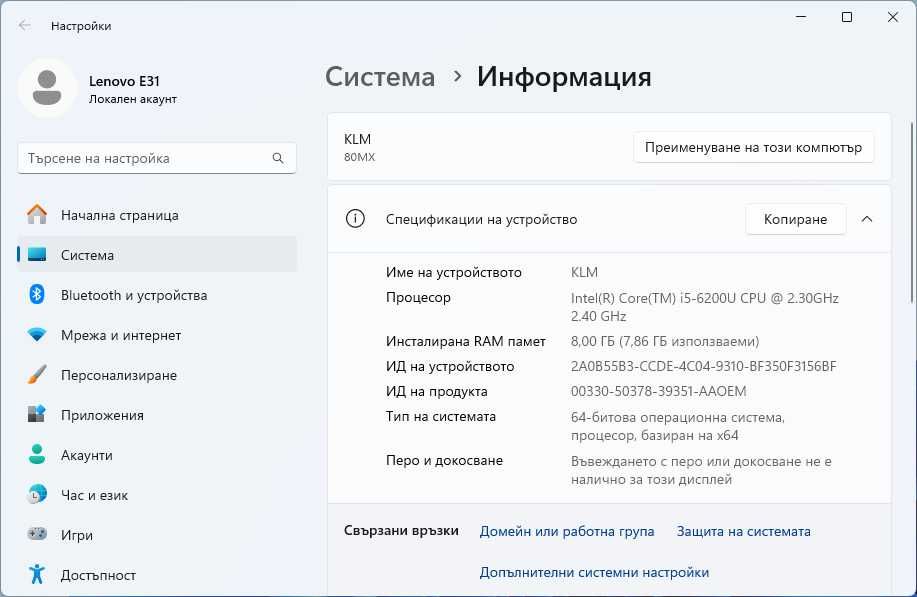The width and height of the screenshot is (917, 597).
Task: Click the model text 80MX
Action: (x=360, y=157)
